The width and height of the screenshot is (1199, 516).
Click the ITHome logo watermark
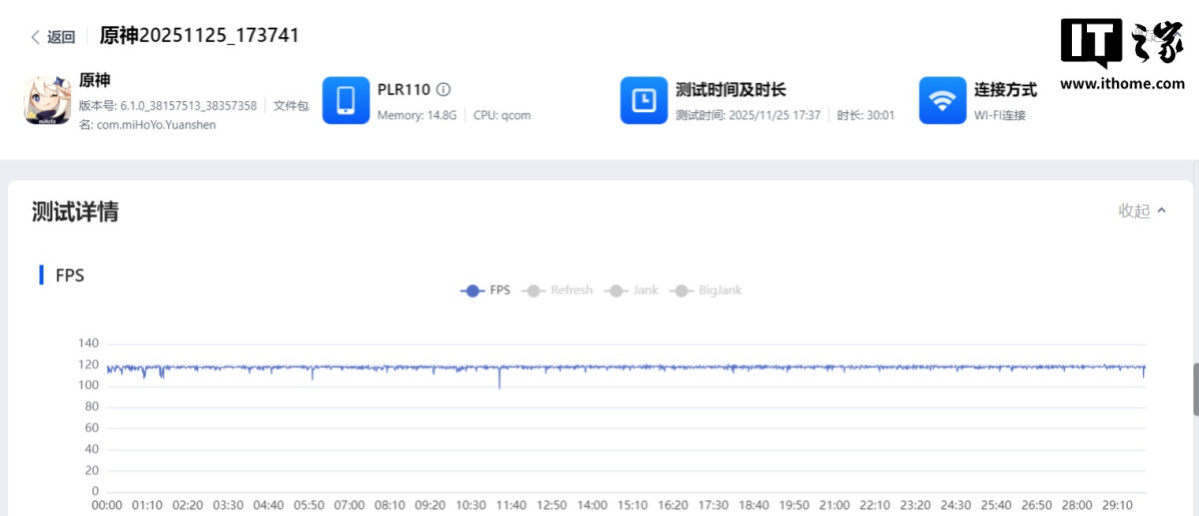pos(1122,43)
